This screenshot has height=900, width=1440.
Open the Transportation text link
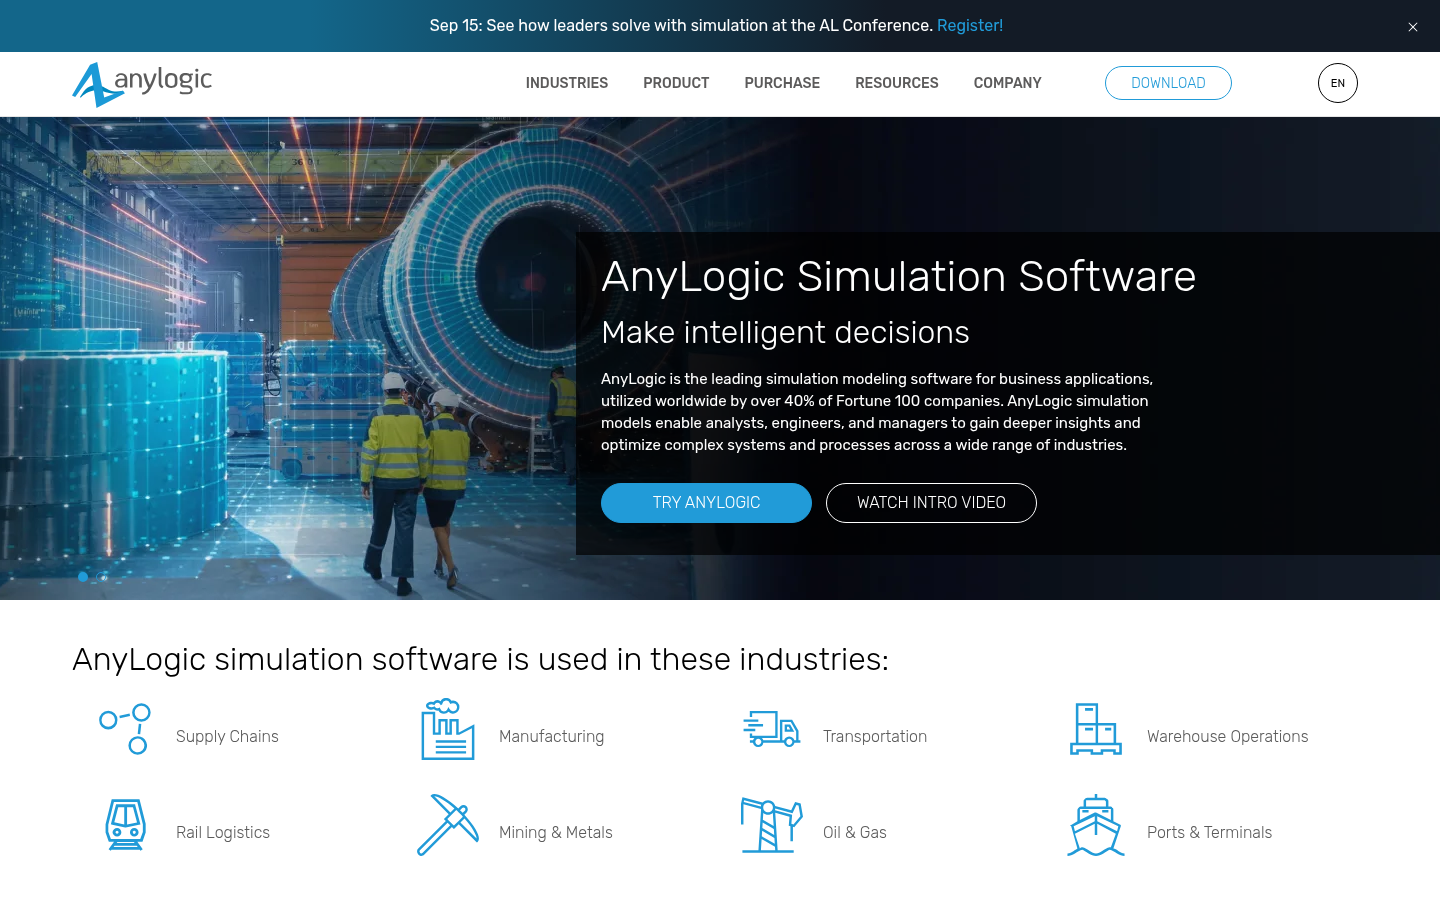point(875,736)
